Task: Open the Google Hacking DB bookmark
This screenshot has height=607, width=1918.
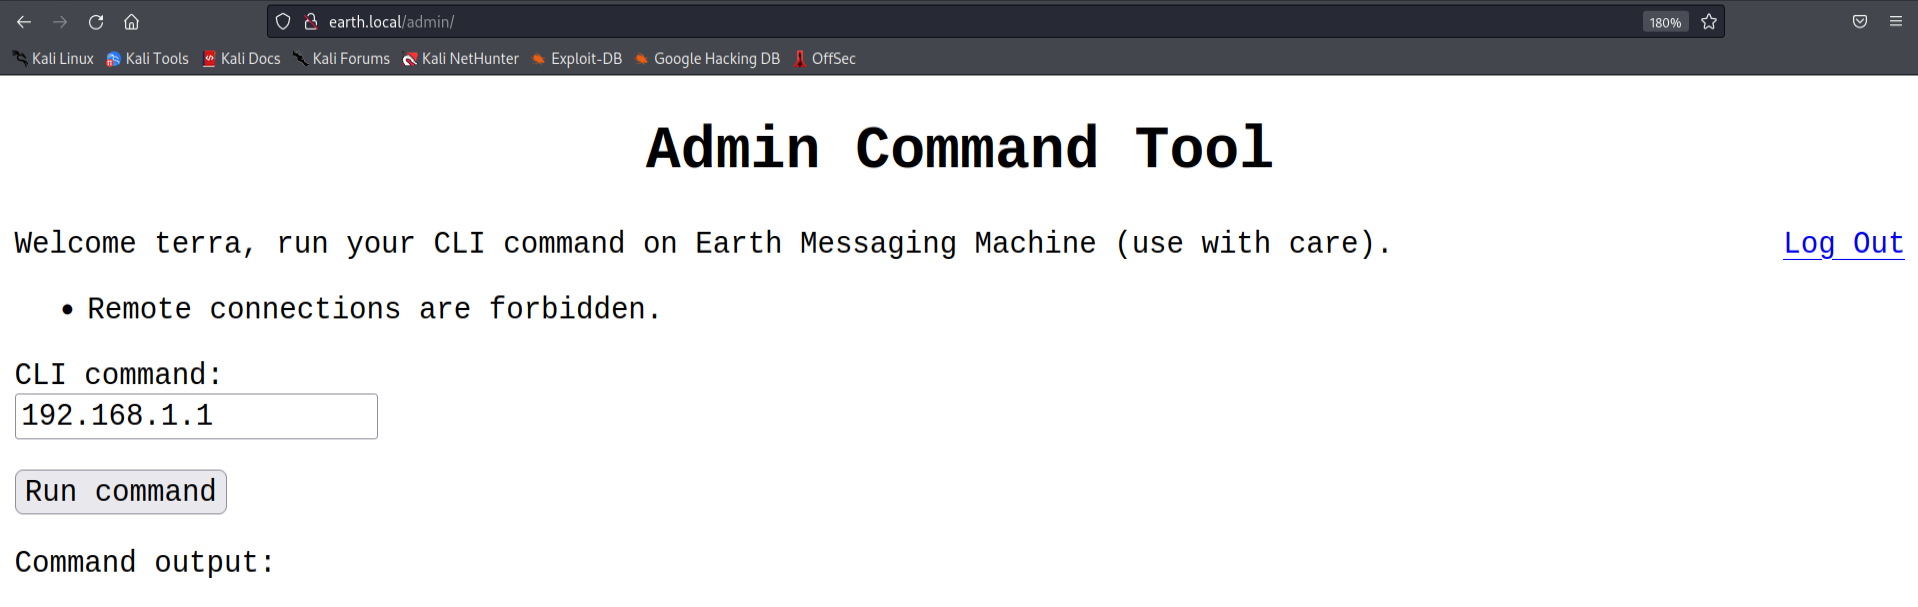Action: tap(708, 59)
